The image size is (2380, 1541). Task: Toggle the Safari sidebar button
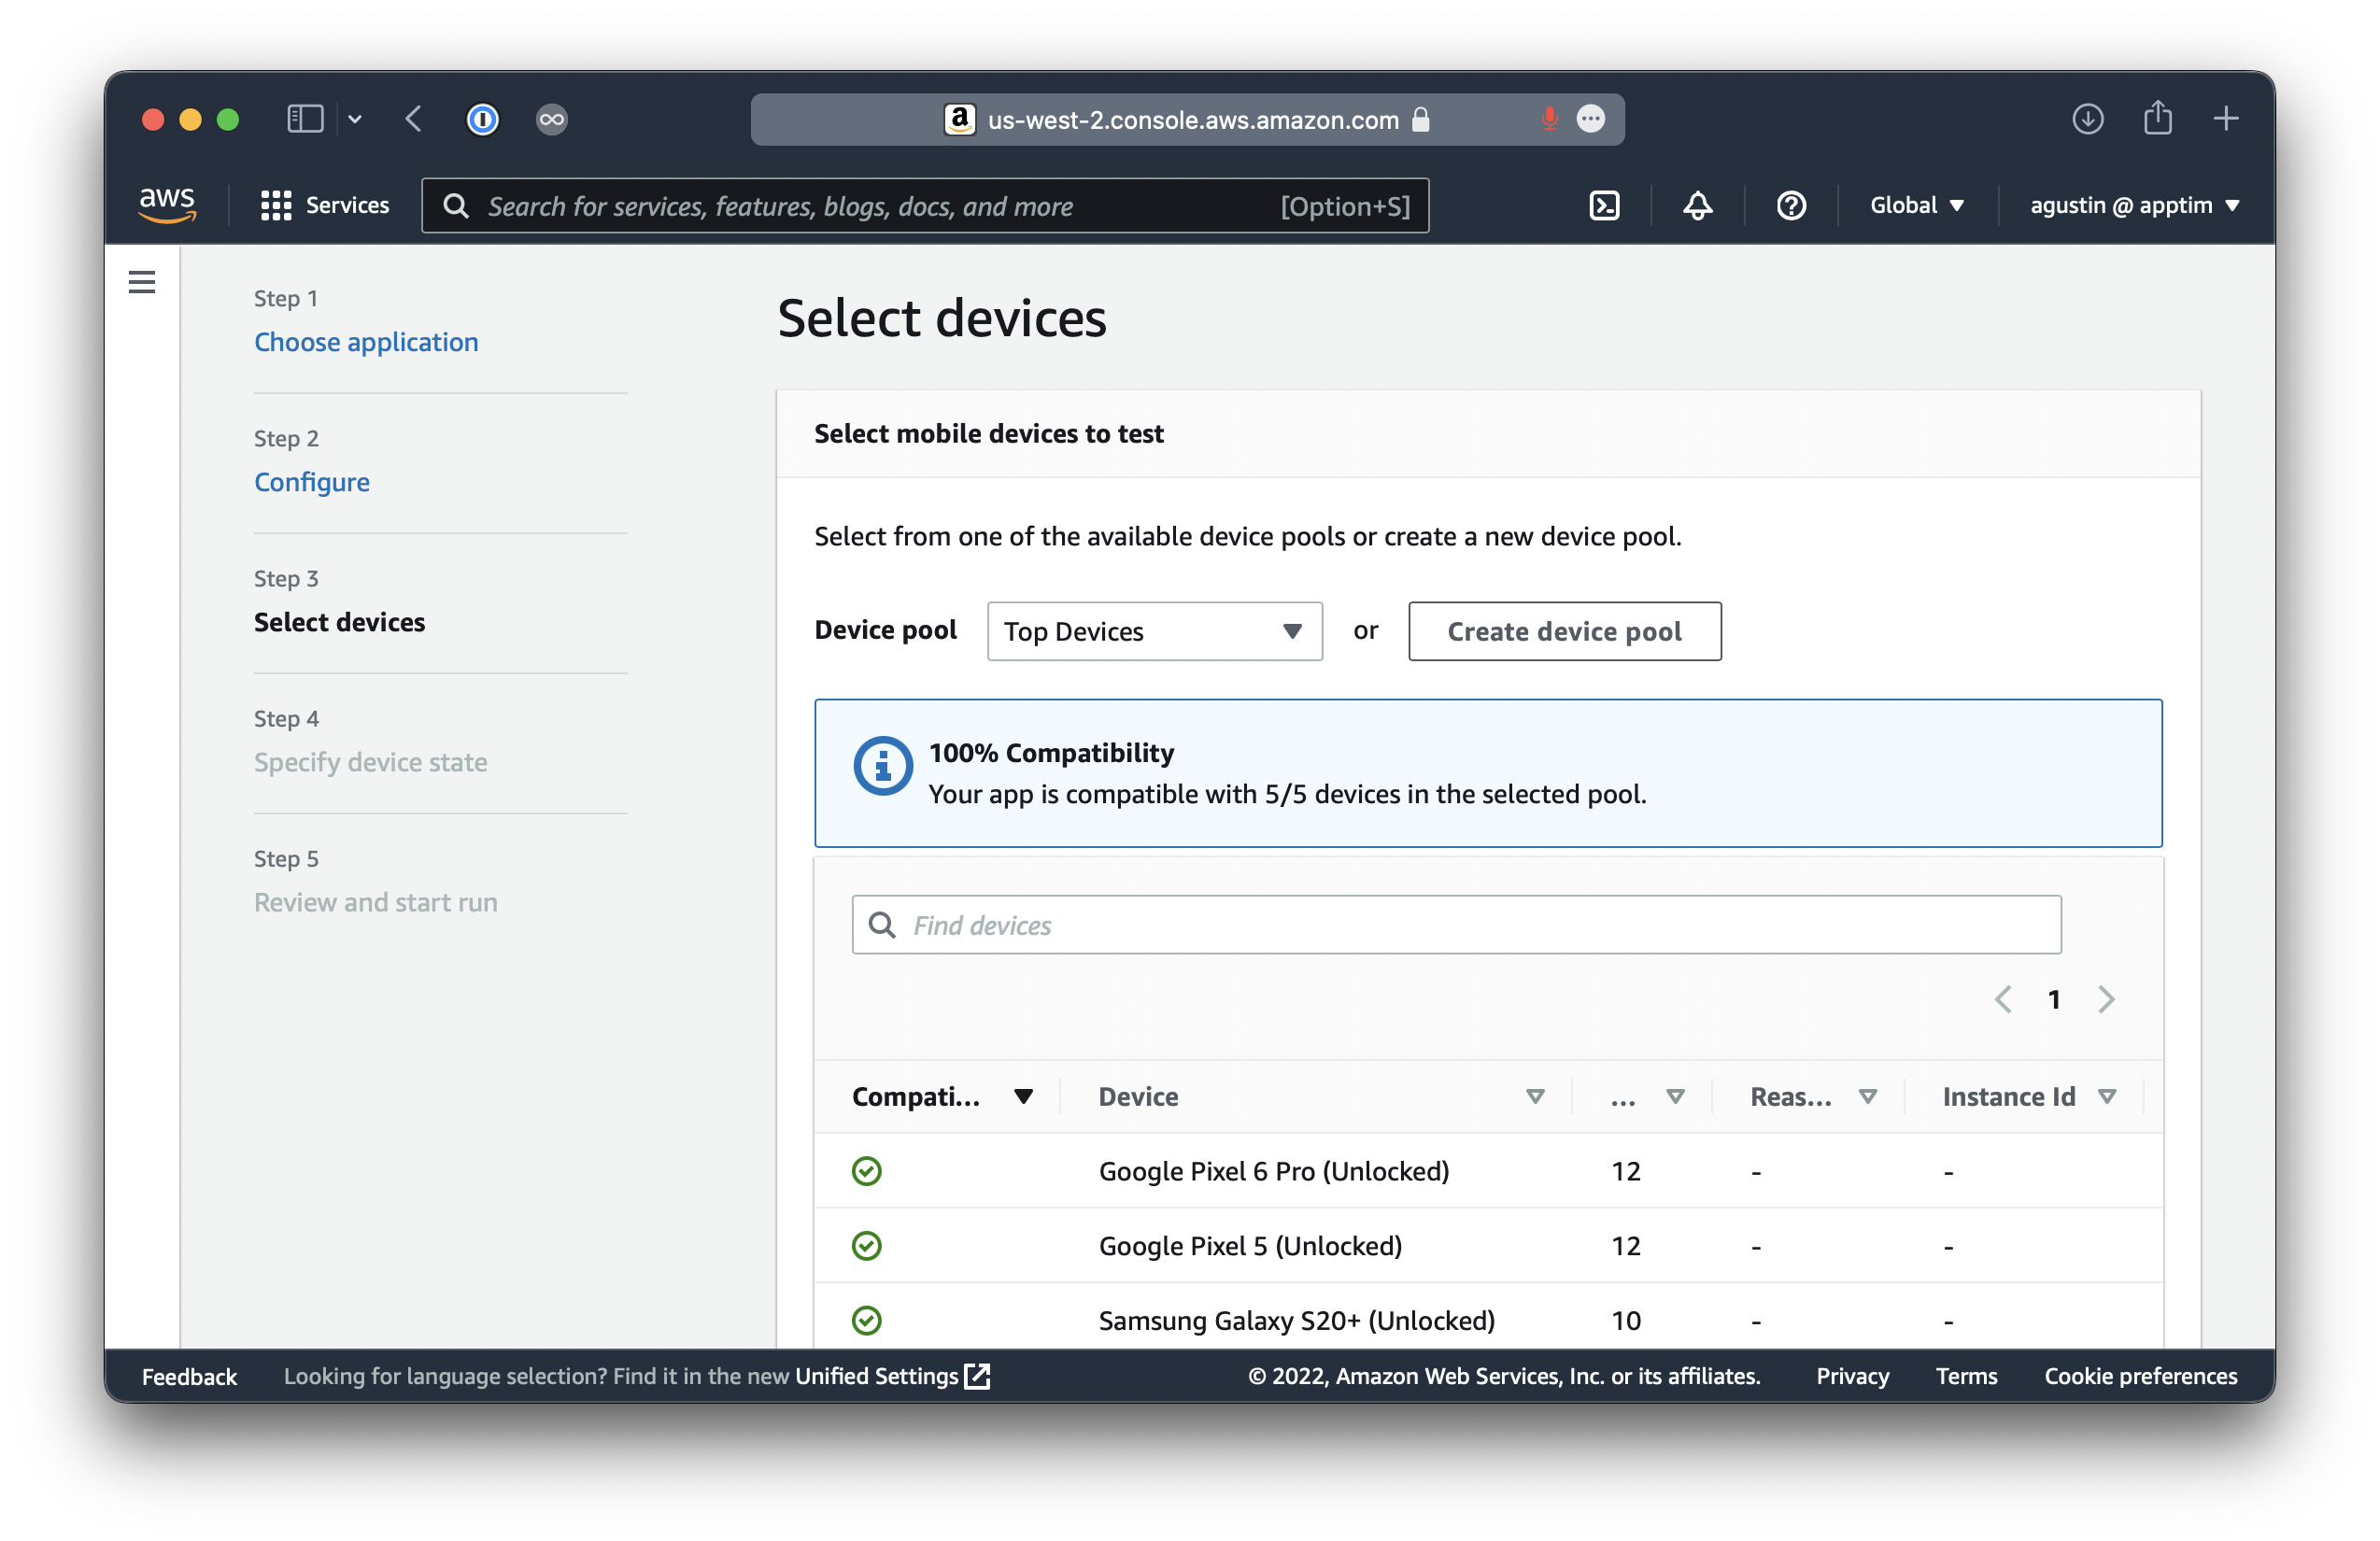[x=305, y=119]
